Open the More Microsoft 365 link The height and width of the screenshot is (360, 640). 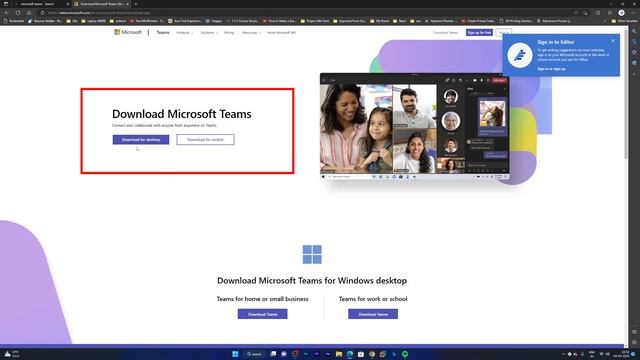281,33
